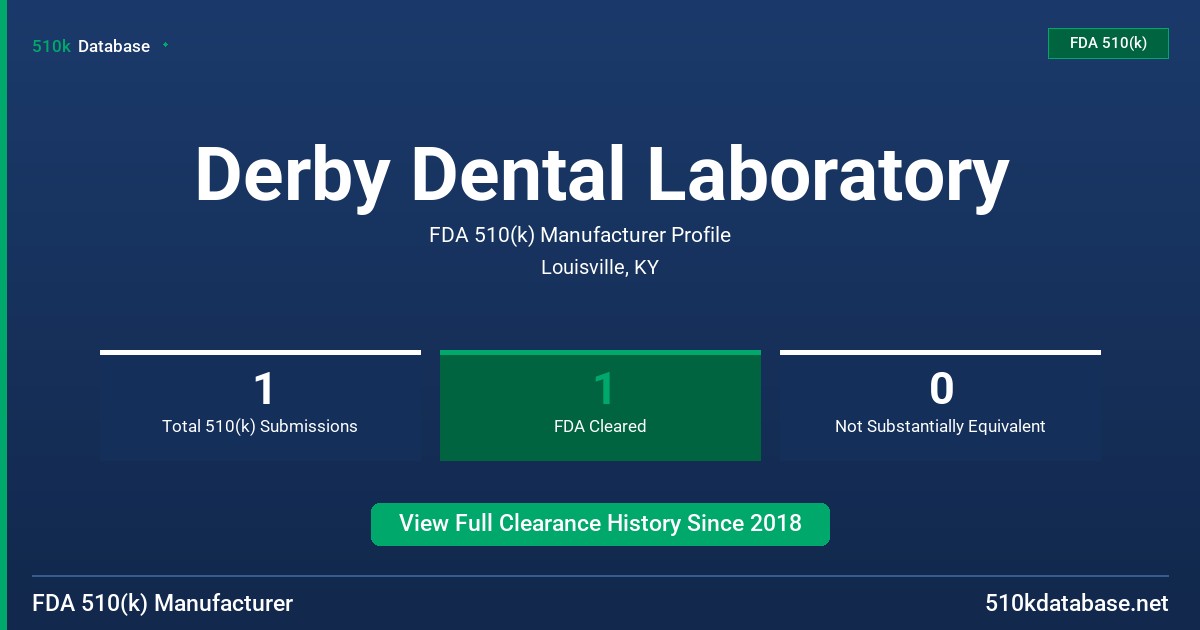Click the FDA 510(k) Manufacturer Profile subtitle
This screenshot has width=1200, height=630.
click(580, 235)
